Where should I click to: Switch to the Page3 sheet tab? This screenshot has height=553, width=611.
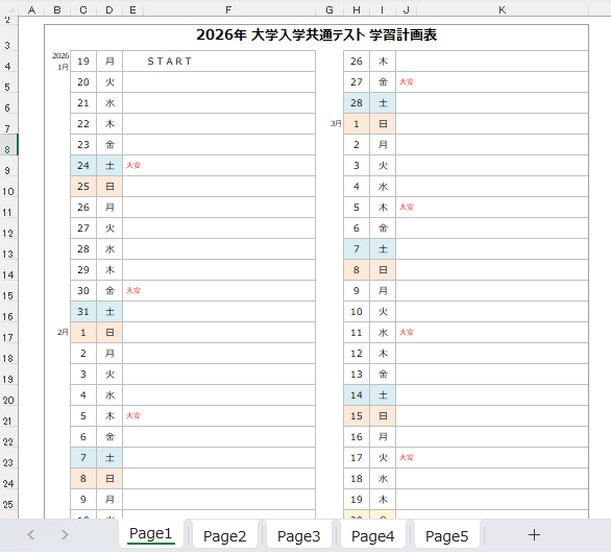pos(298,536)
